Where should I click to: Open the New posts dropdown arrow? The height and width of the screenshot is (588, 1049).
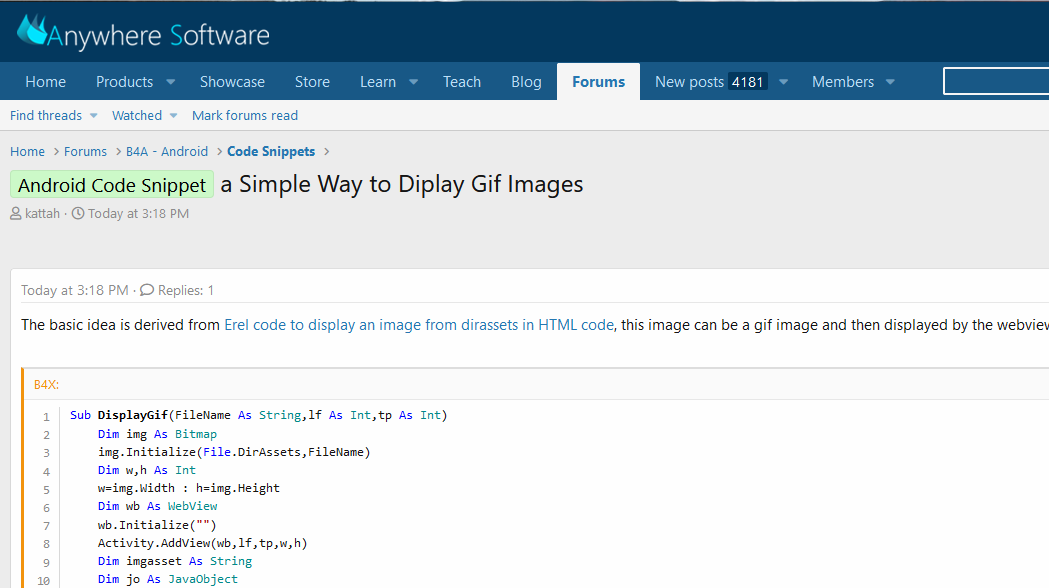click(x=784, y=82)
